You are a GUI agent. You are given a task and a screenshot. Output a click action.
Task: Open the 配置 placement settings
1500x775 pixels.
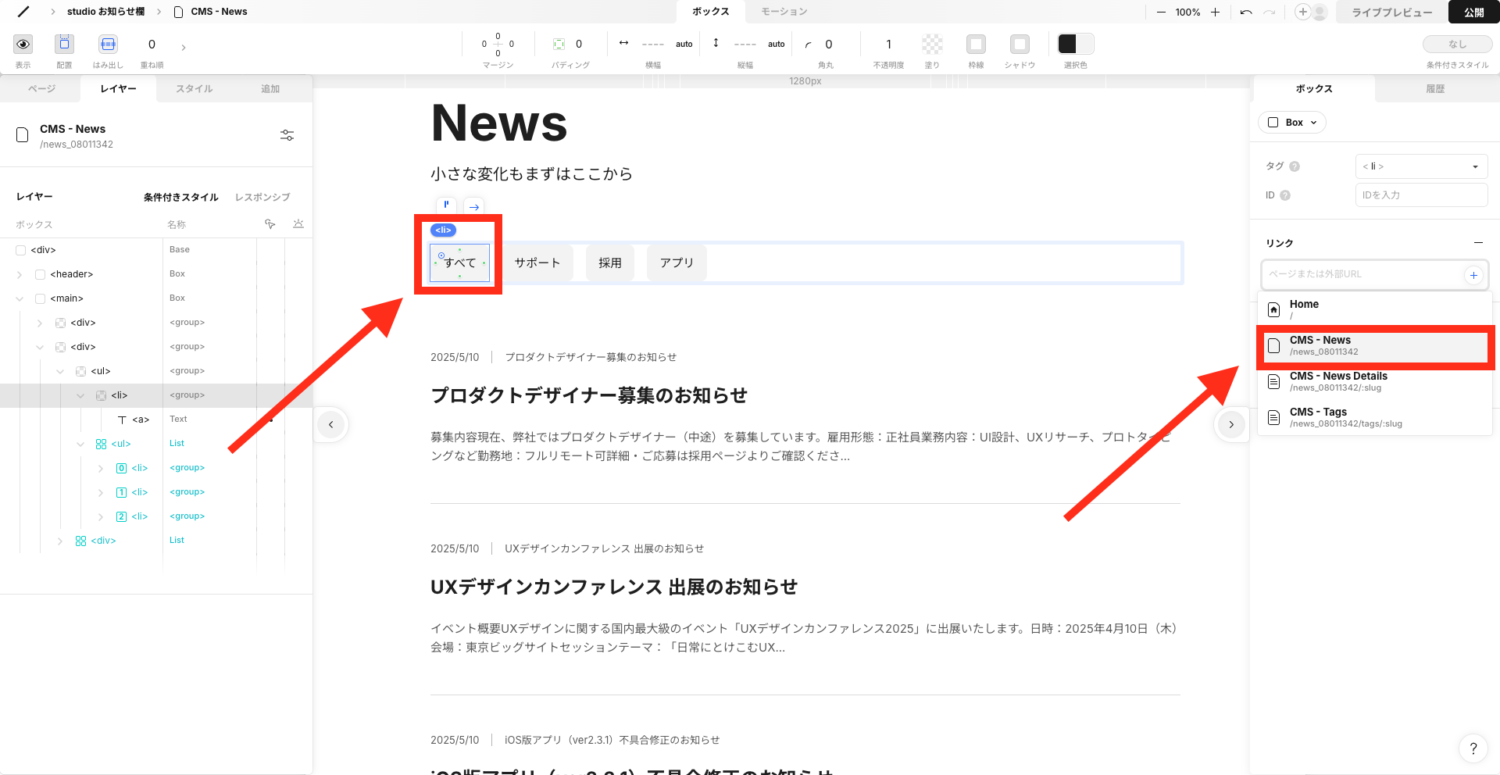click(63, 45)
